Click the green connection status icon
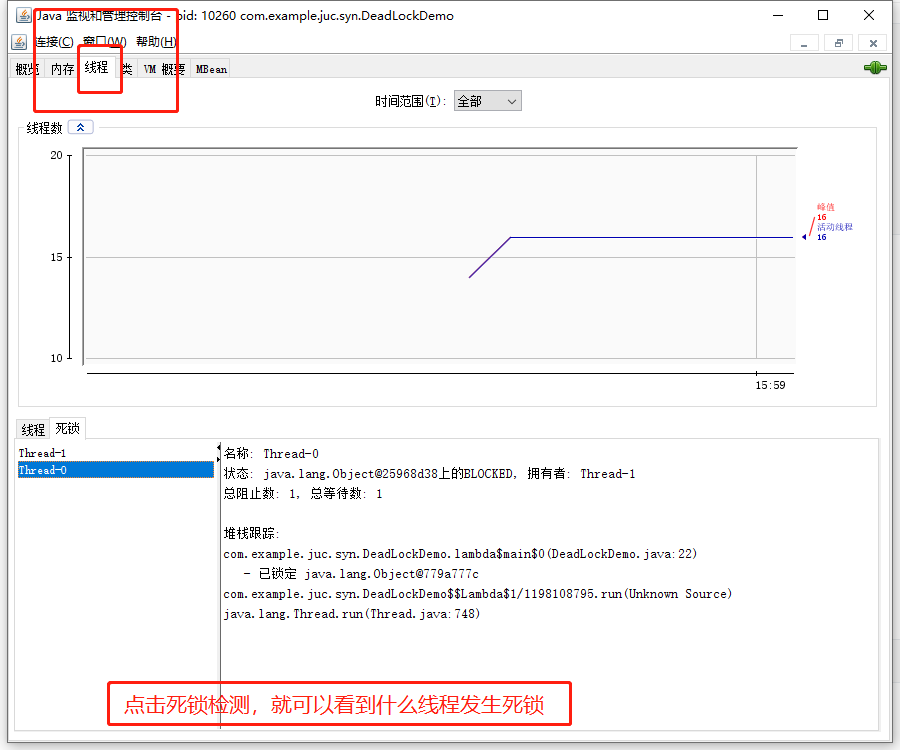The height and width of the screenshot is (750, 900). [x=875, y=68]
